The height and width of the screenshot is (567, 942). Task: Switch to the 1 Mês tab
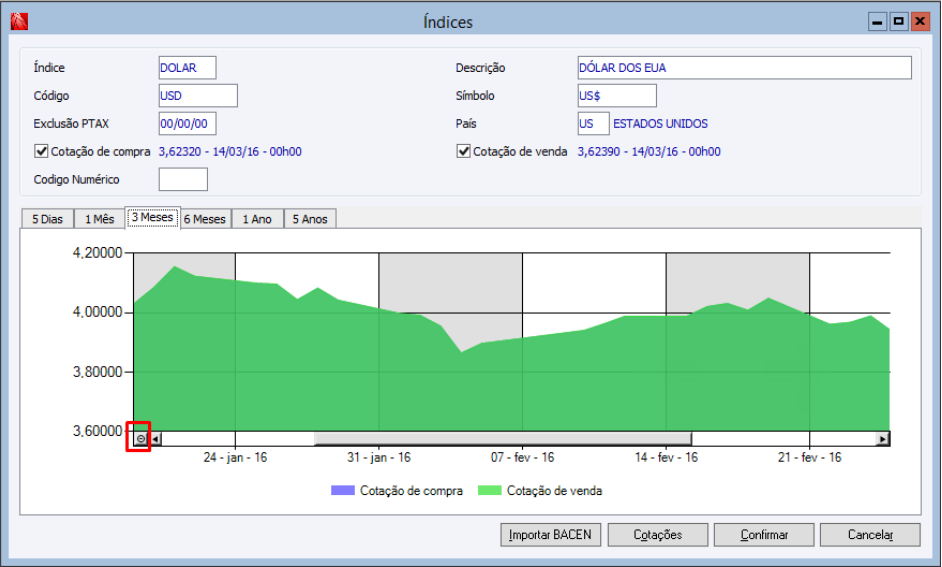pos(100,219)
